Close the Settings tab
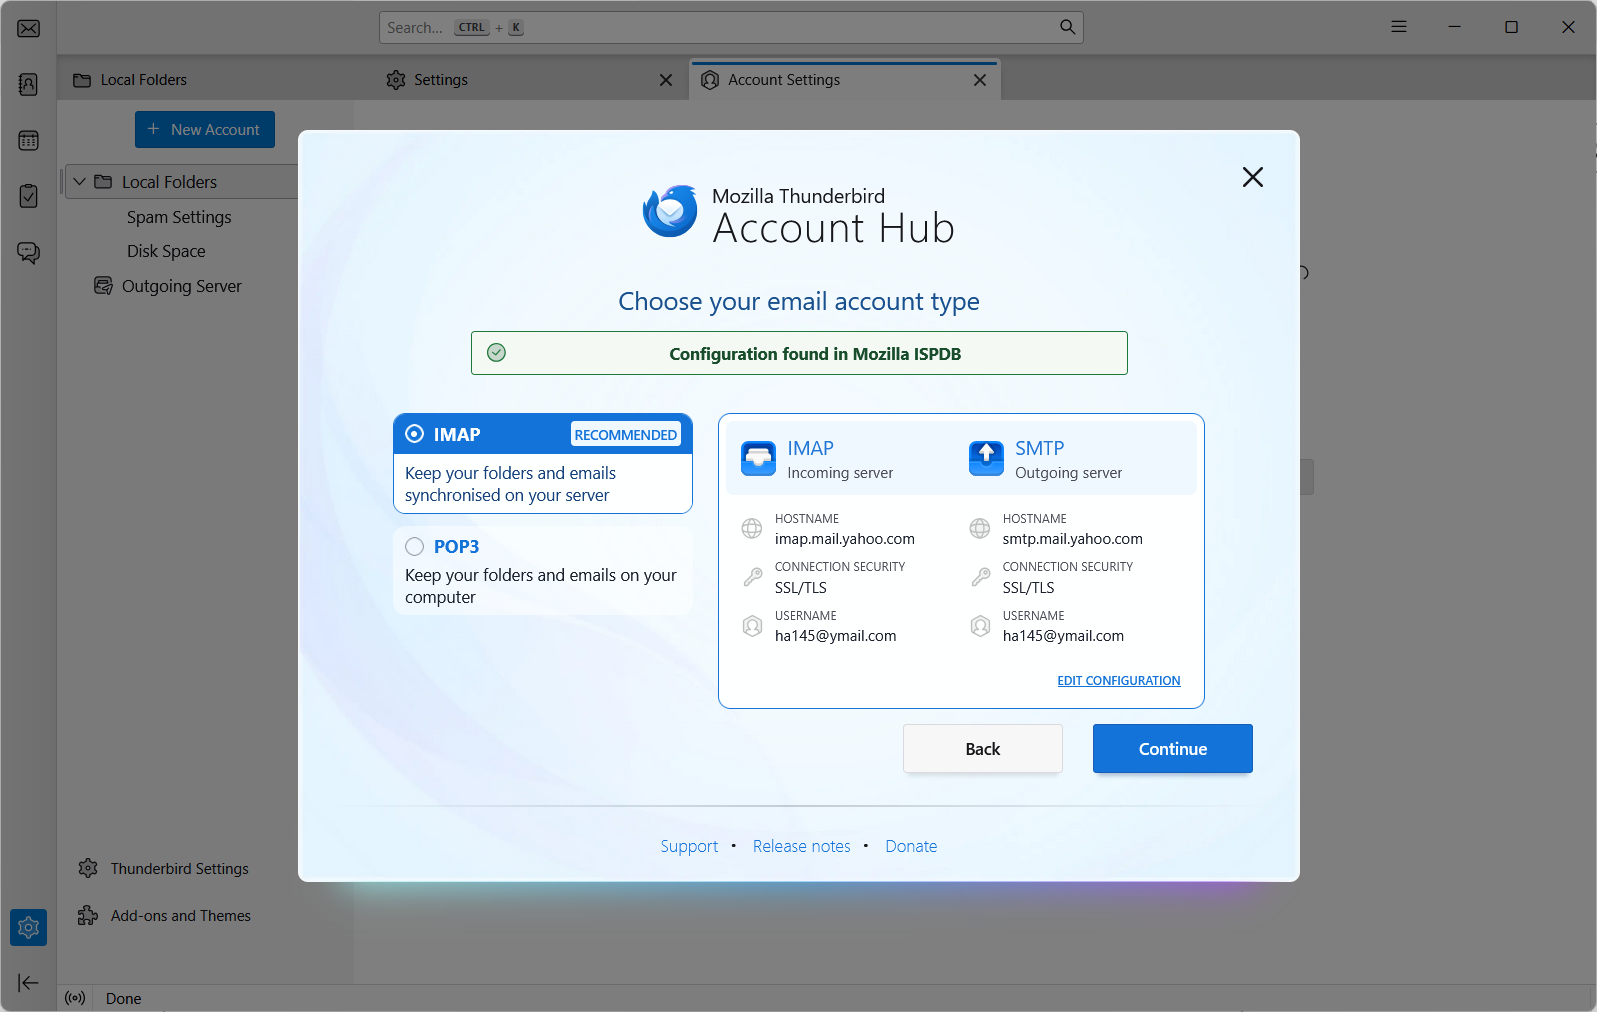1597x1012 pixels. [x=666, y=80]
